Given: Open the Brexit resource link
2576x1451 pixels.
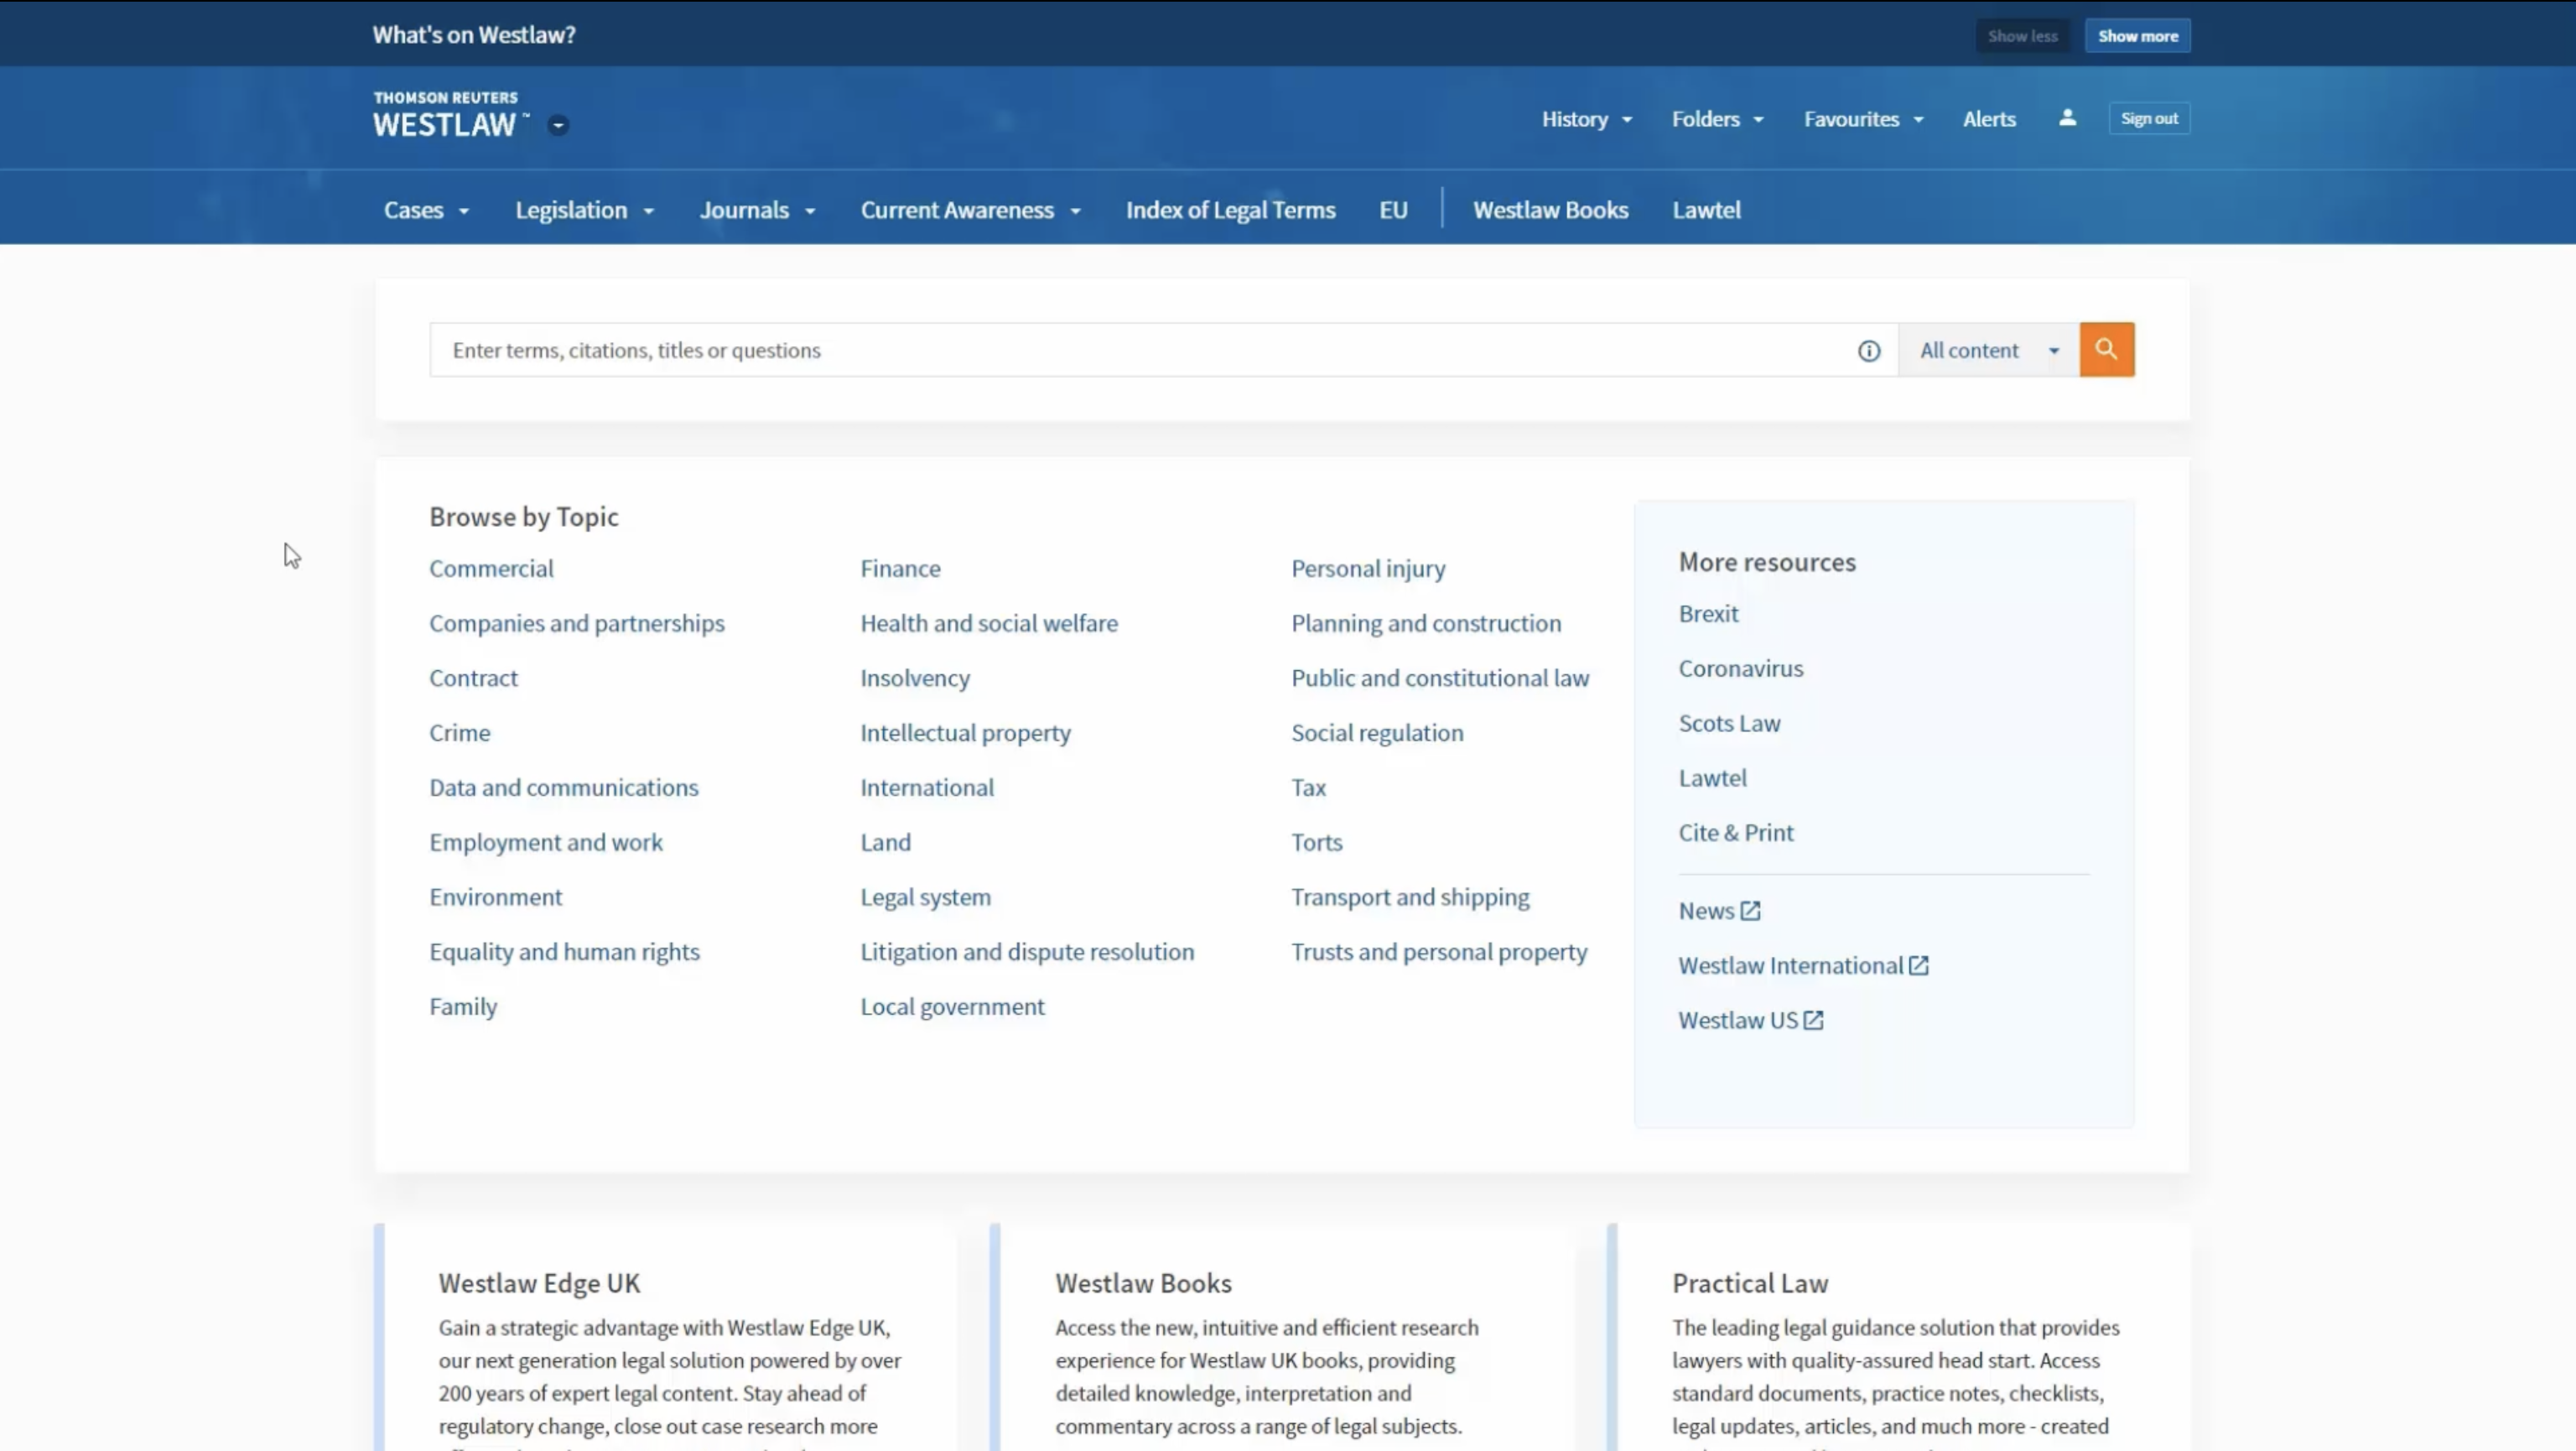Looking at the screenshot, I should 1708,614.
